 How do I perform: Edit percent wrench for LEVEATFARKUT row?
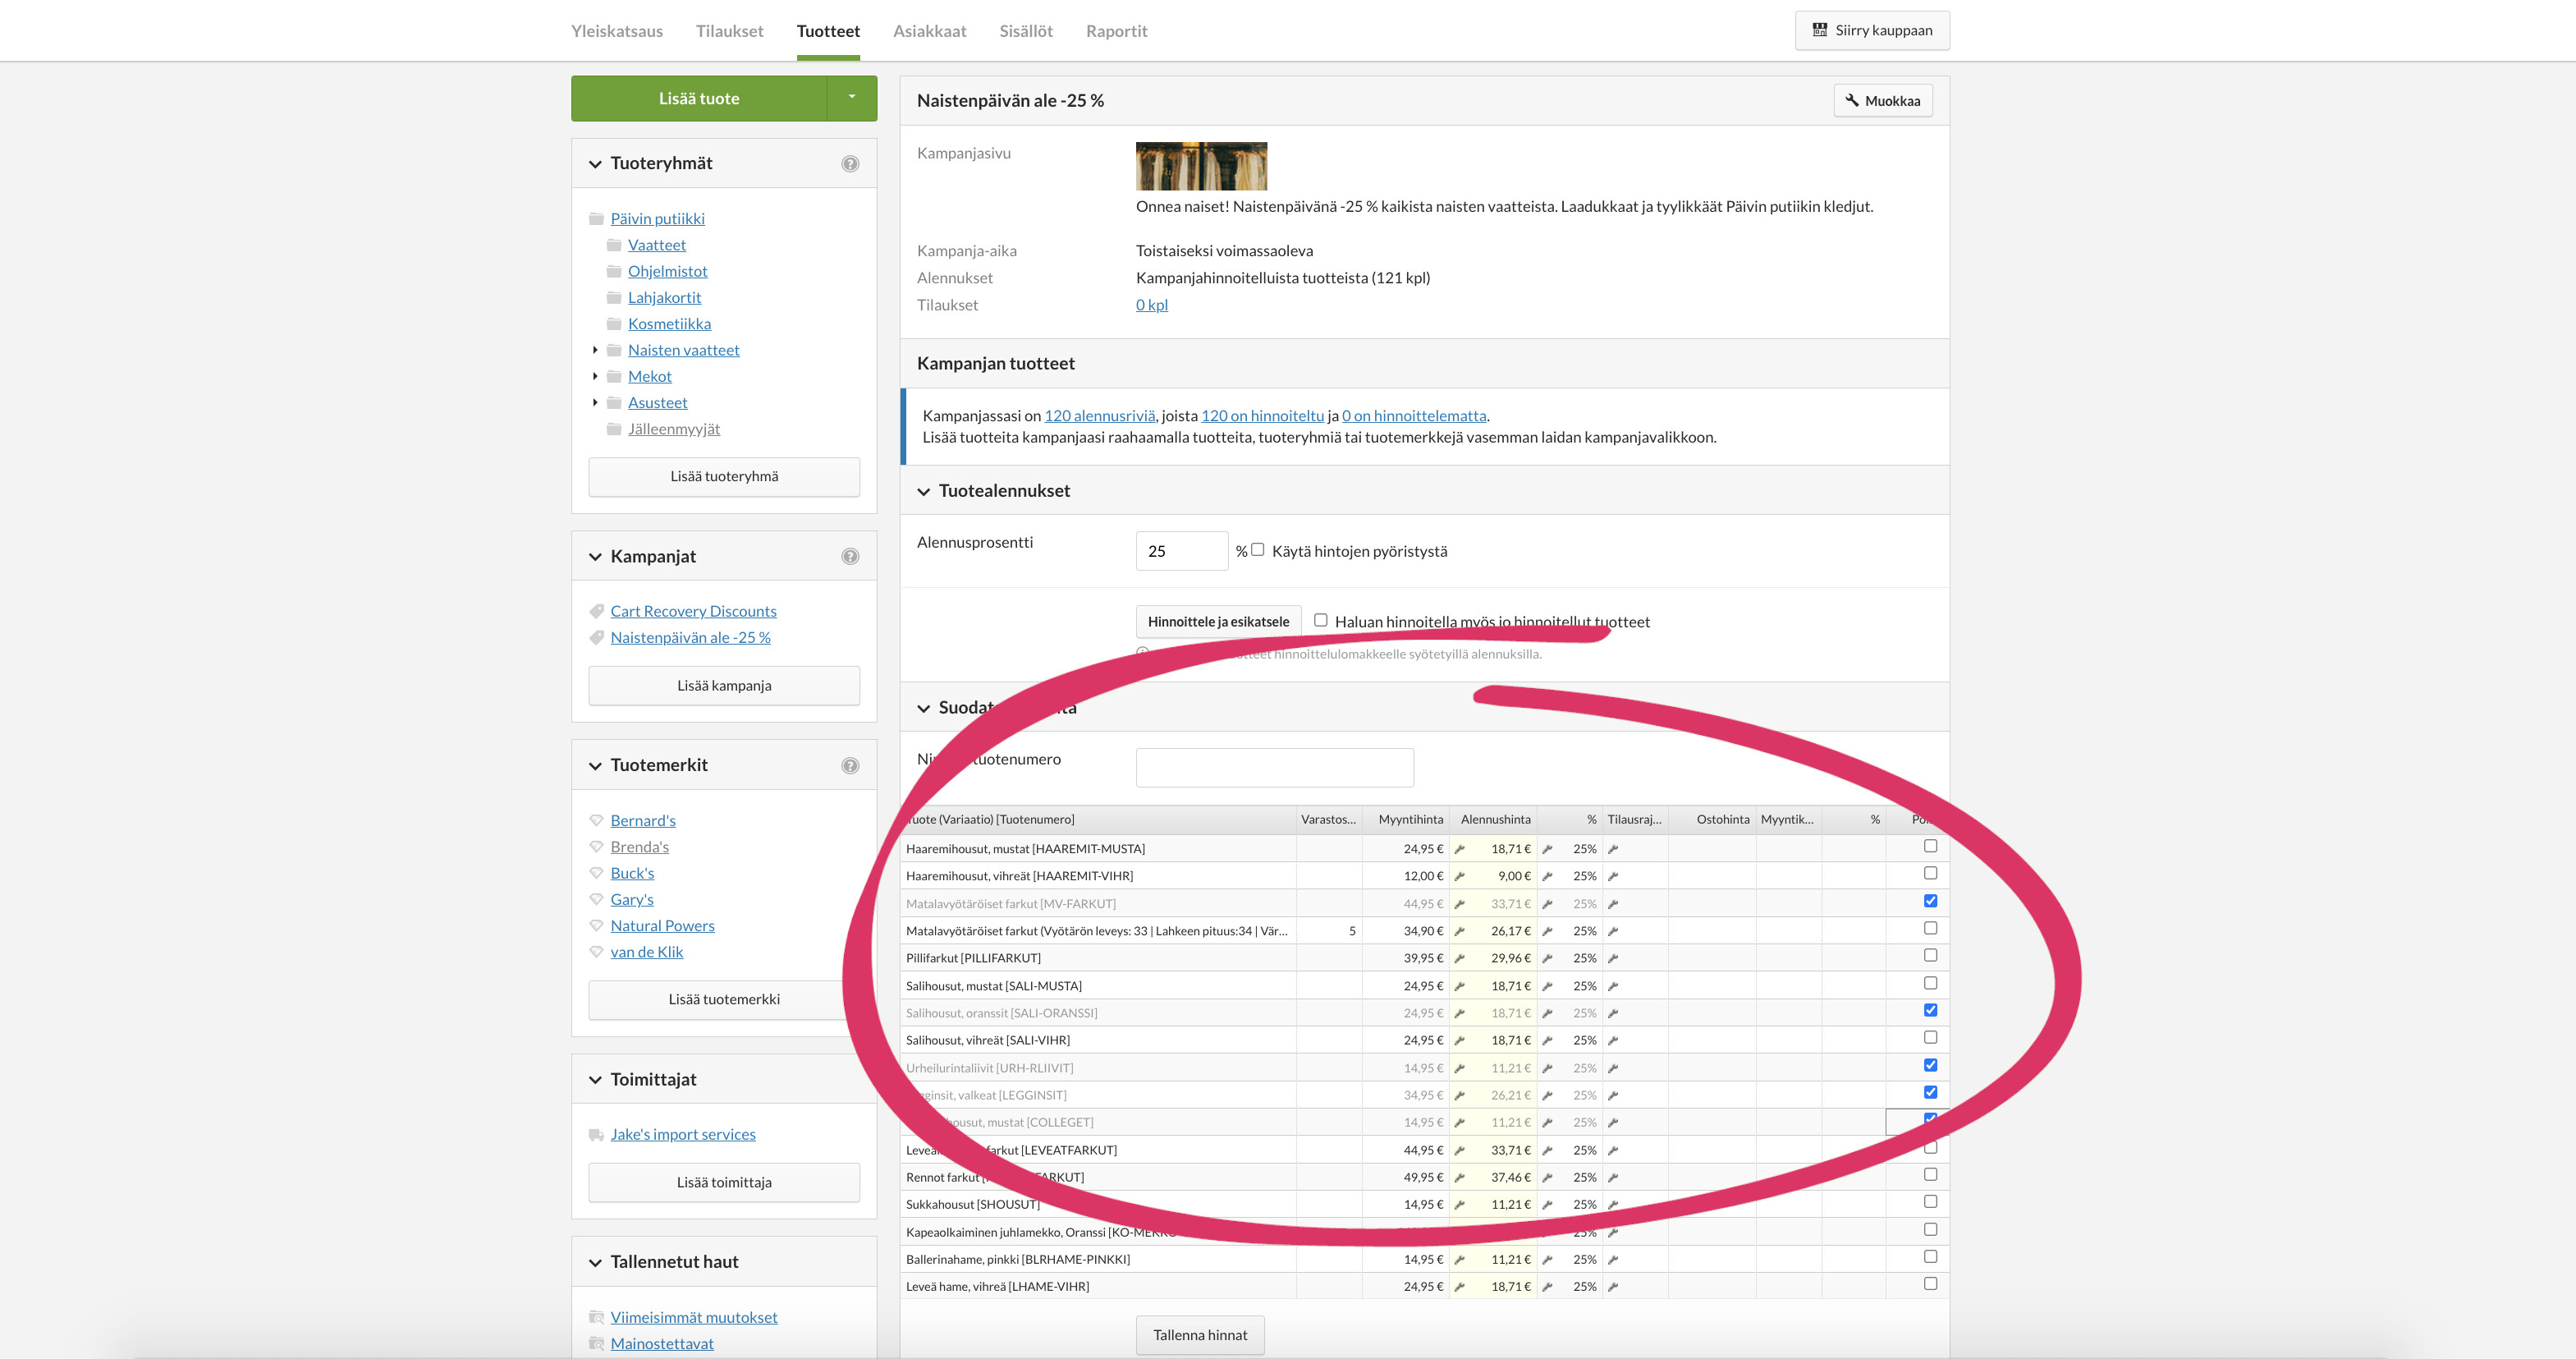pos(1613,1150)
